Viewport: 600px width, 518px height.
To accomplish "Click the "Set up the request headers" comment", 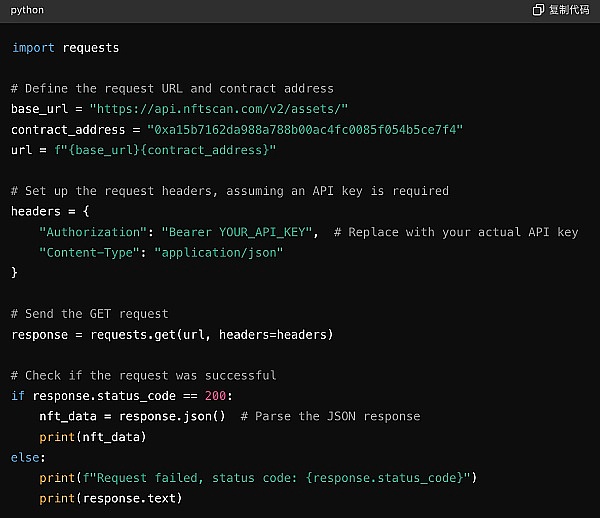I will pyautogui.click(x=229, y=191).
